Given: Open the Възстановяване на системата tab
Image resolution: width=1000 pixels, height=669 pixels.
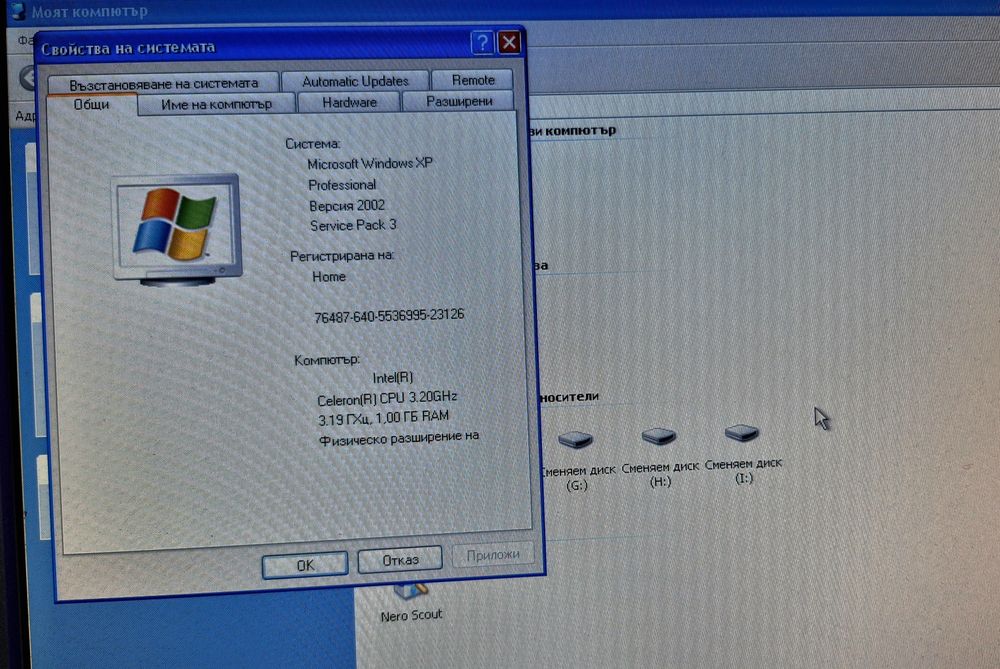Looking at the screenshot, I should 163,83.
